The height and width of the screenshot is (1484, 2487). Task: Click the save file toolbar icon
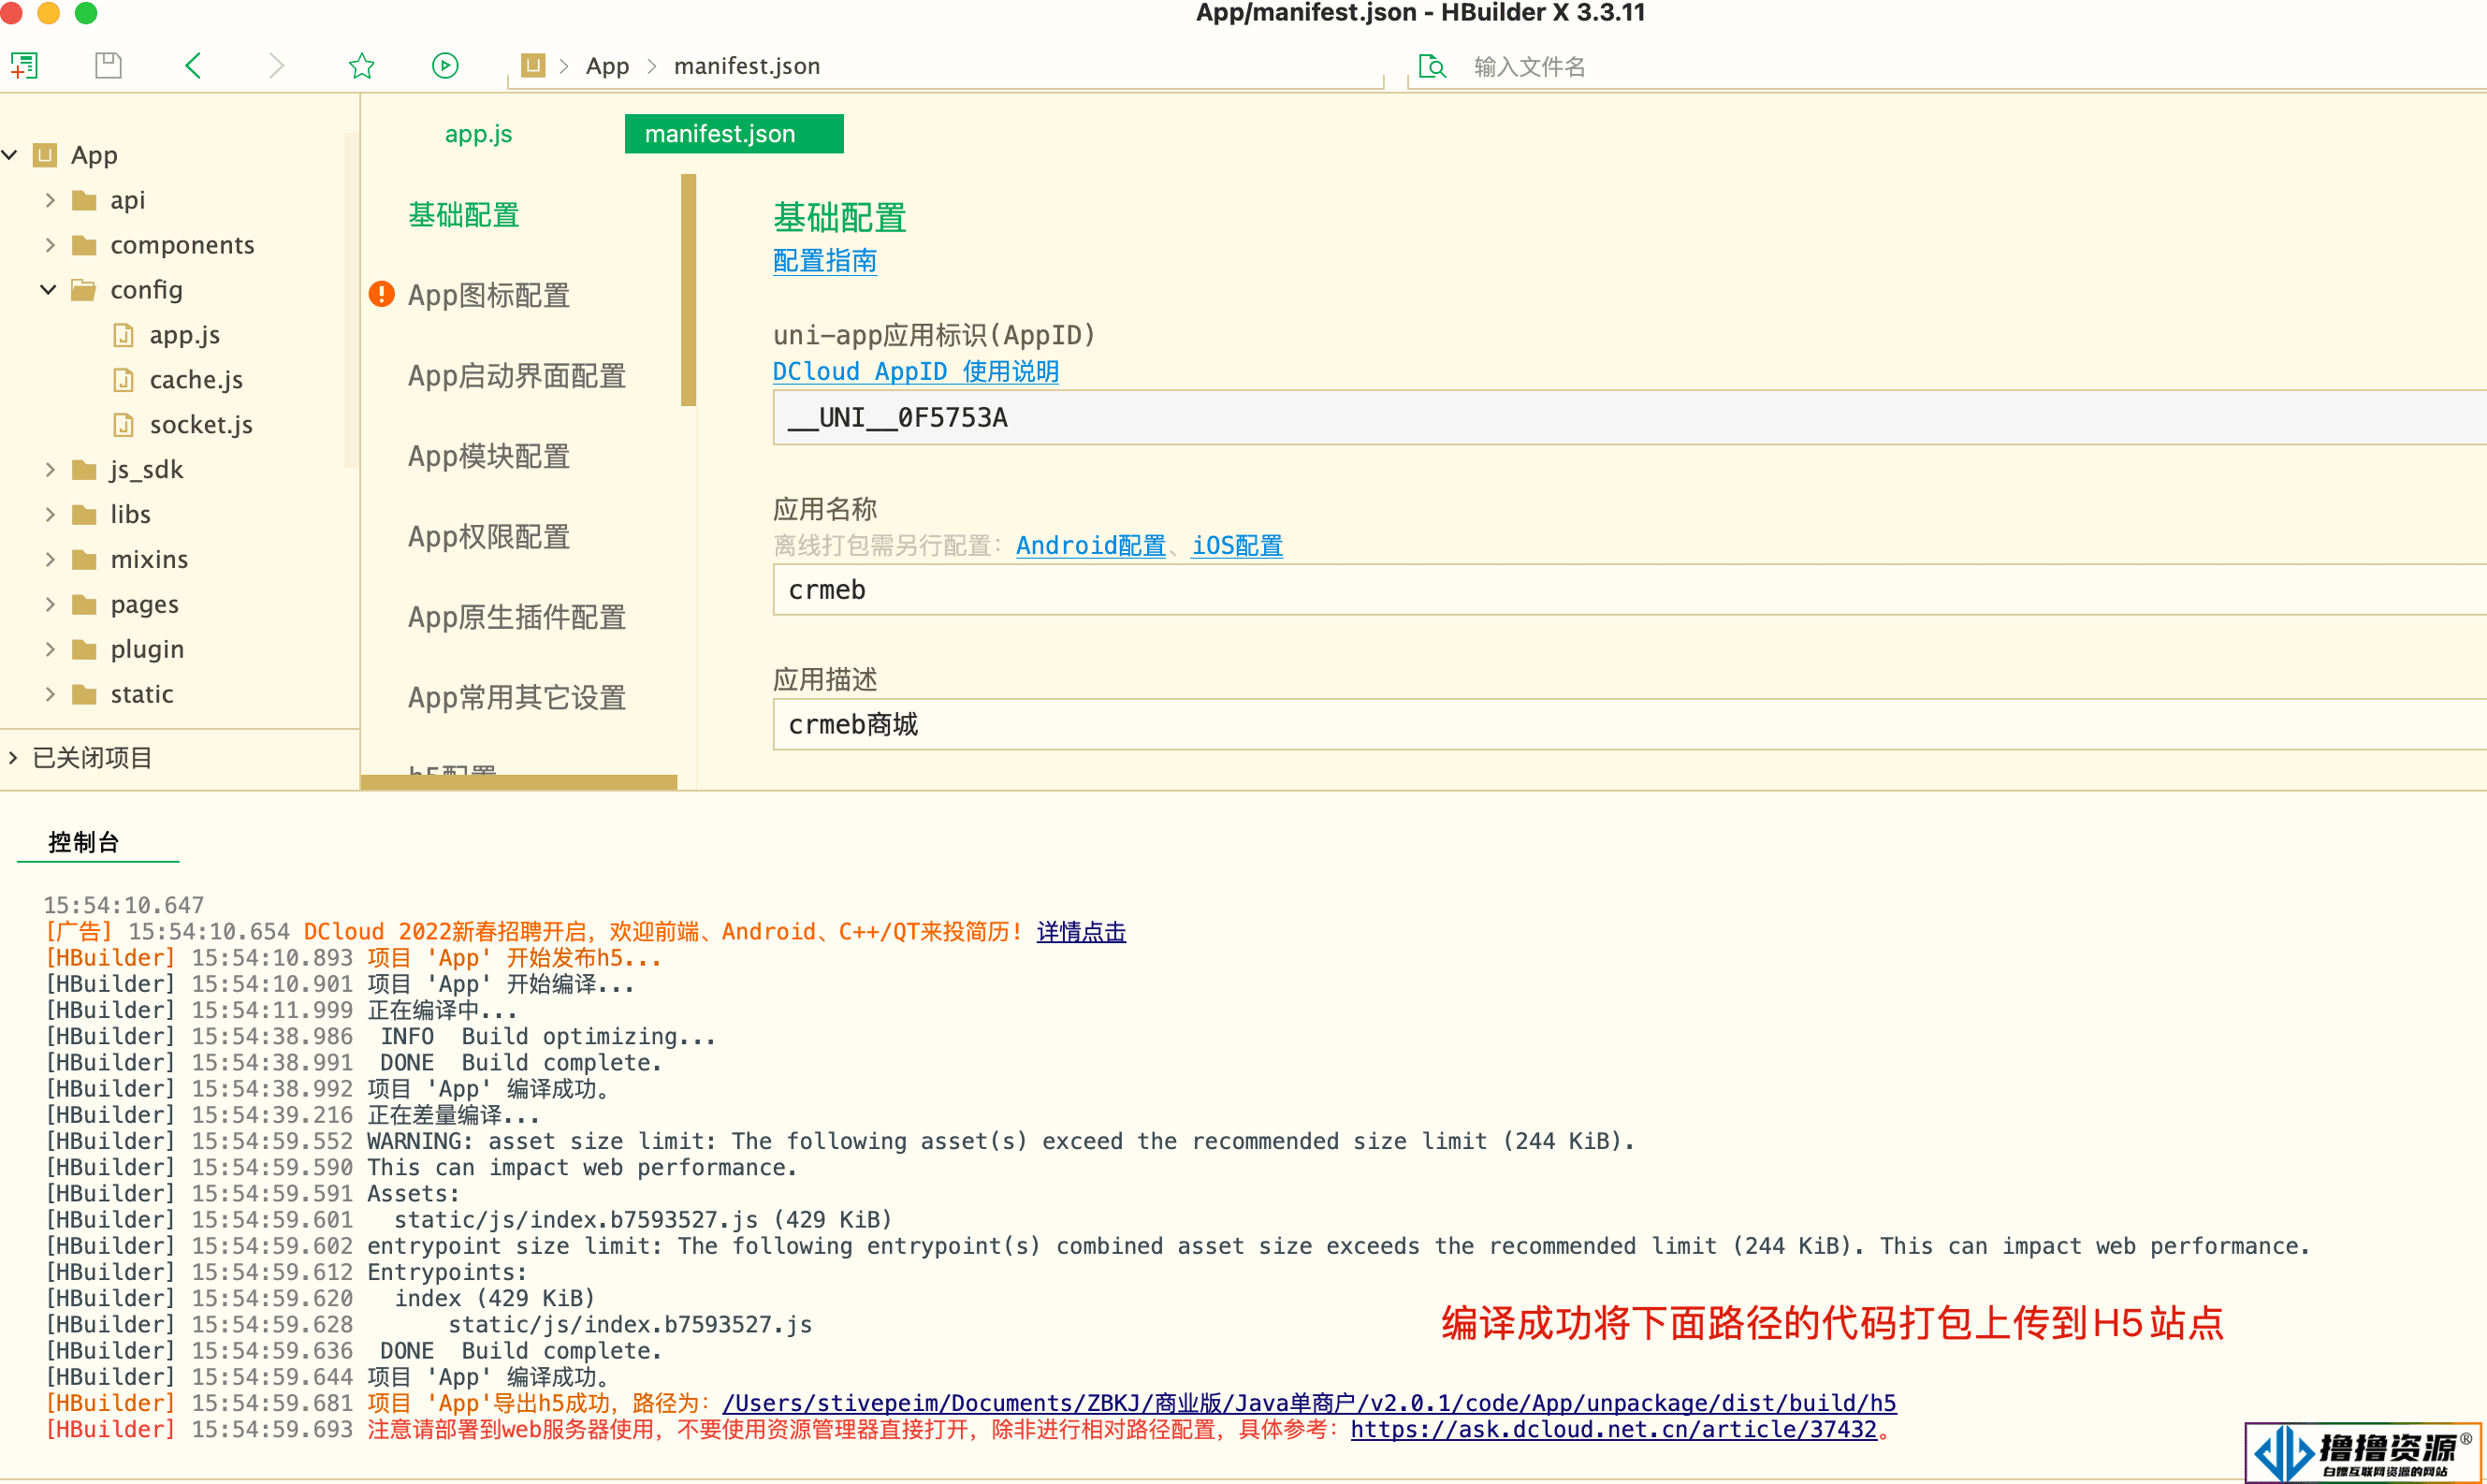108,66
